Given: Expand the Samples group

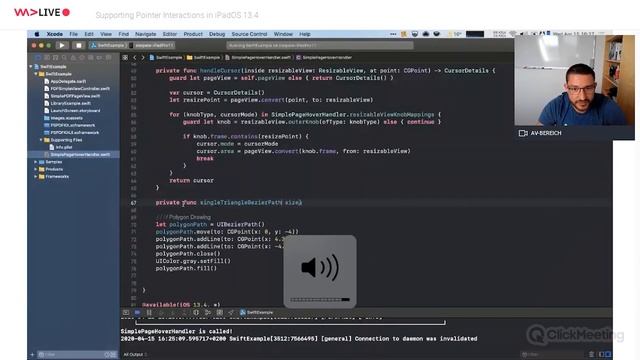Looking at the screenshot, I should tap(36, 162).
